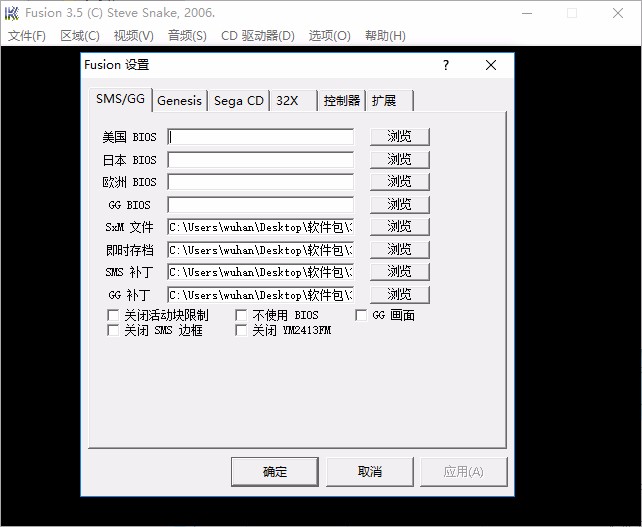Click the GG BIOS path field

(260, 205)
